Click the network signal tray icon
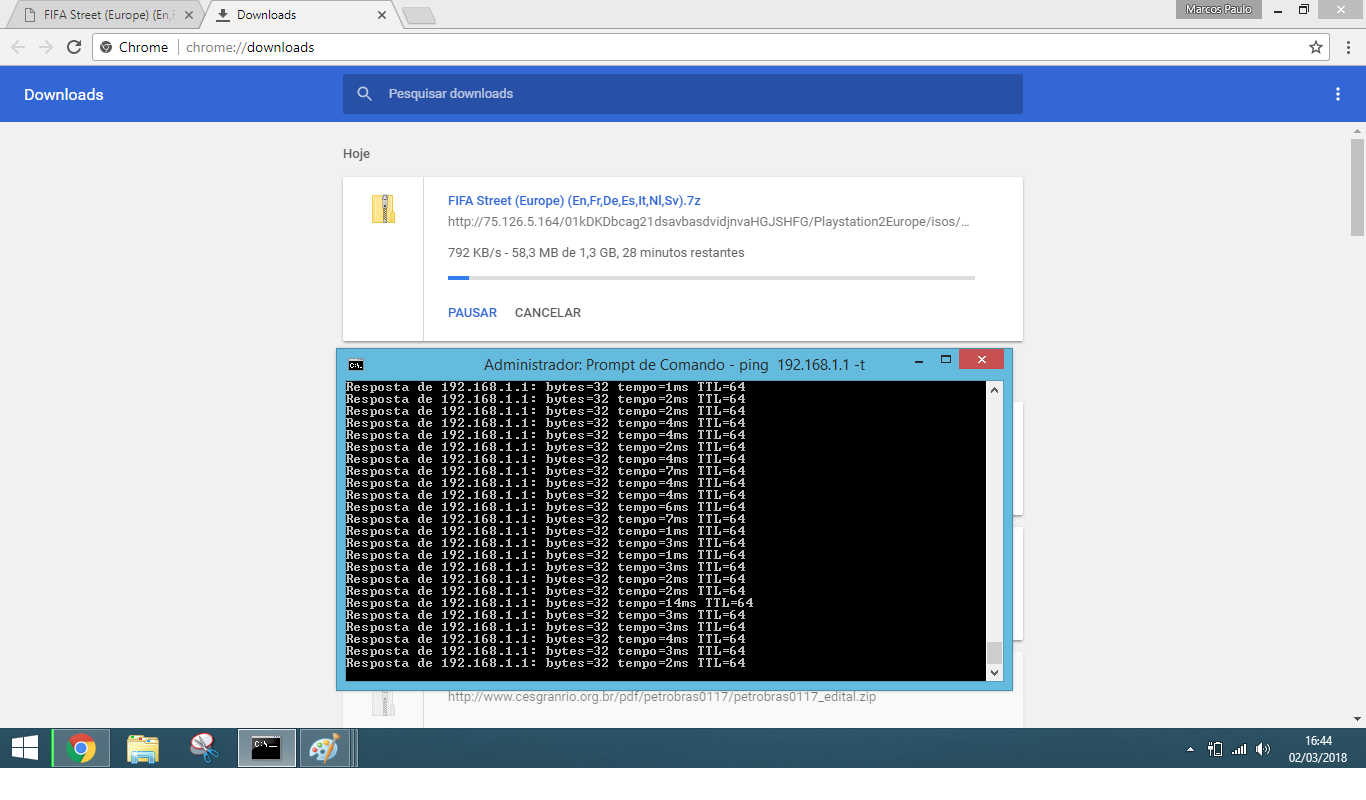The image size is (1366, 800). click(x=1239, y=748)
